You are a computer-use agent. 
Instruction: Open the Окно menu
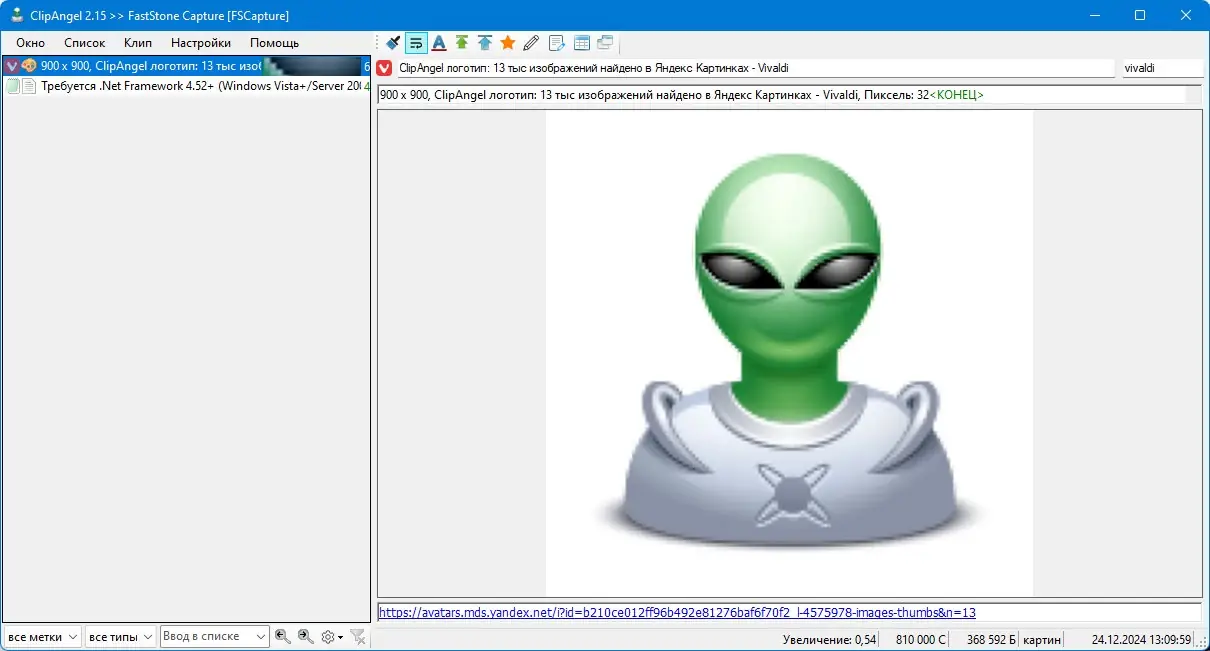(x=30, y=43)
